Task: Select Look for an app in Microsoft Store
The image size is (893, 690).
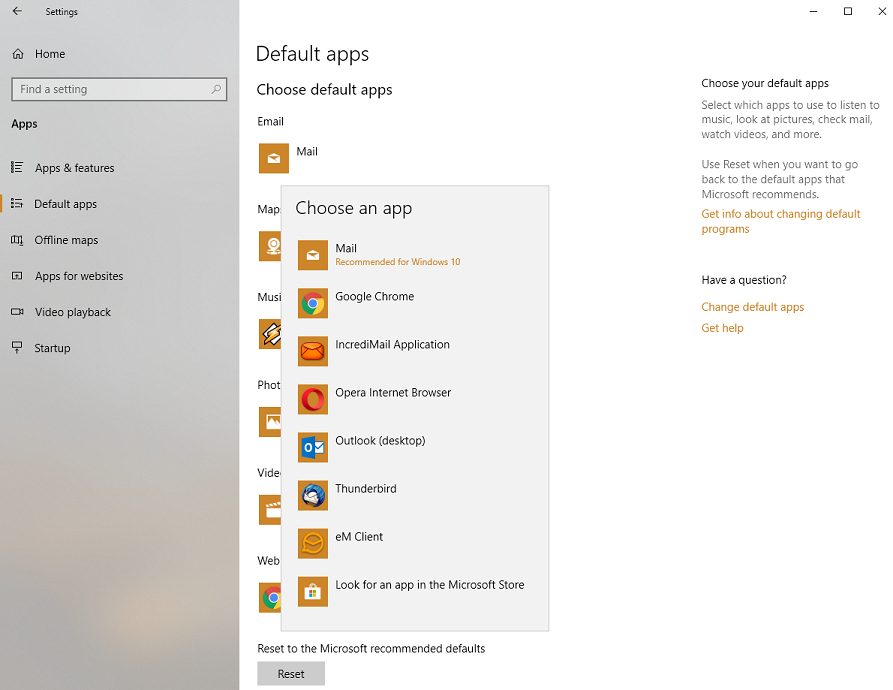Action: pos(415,592)
